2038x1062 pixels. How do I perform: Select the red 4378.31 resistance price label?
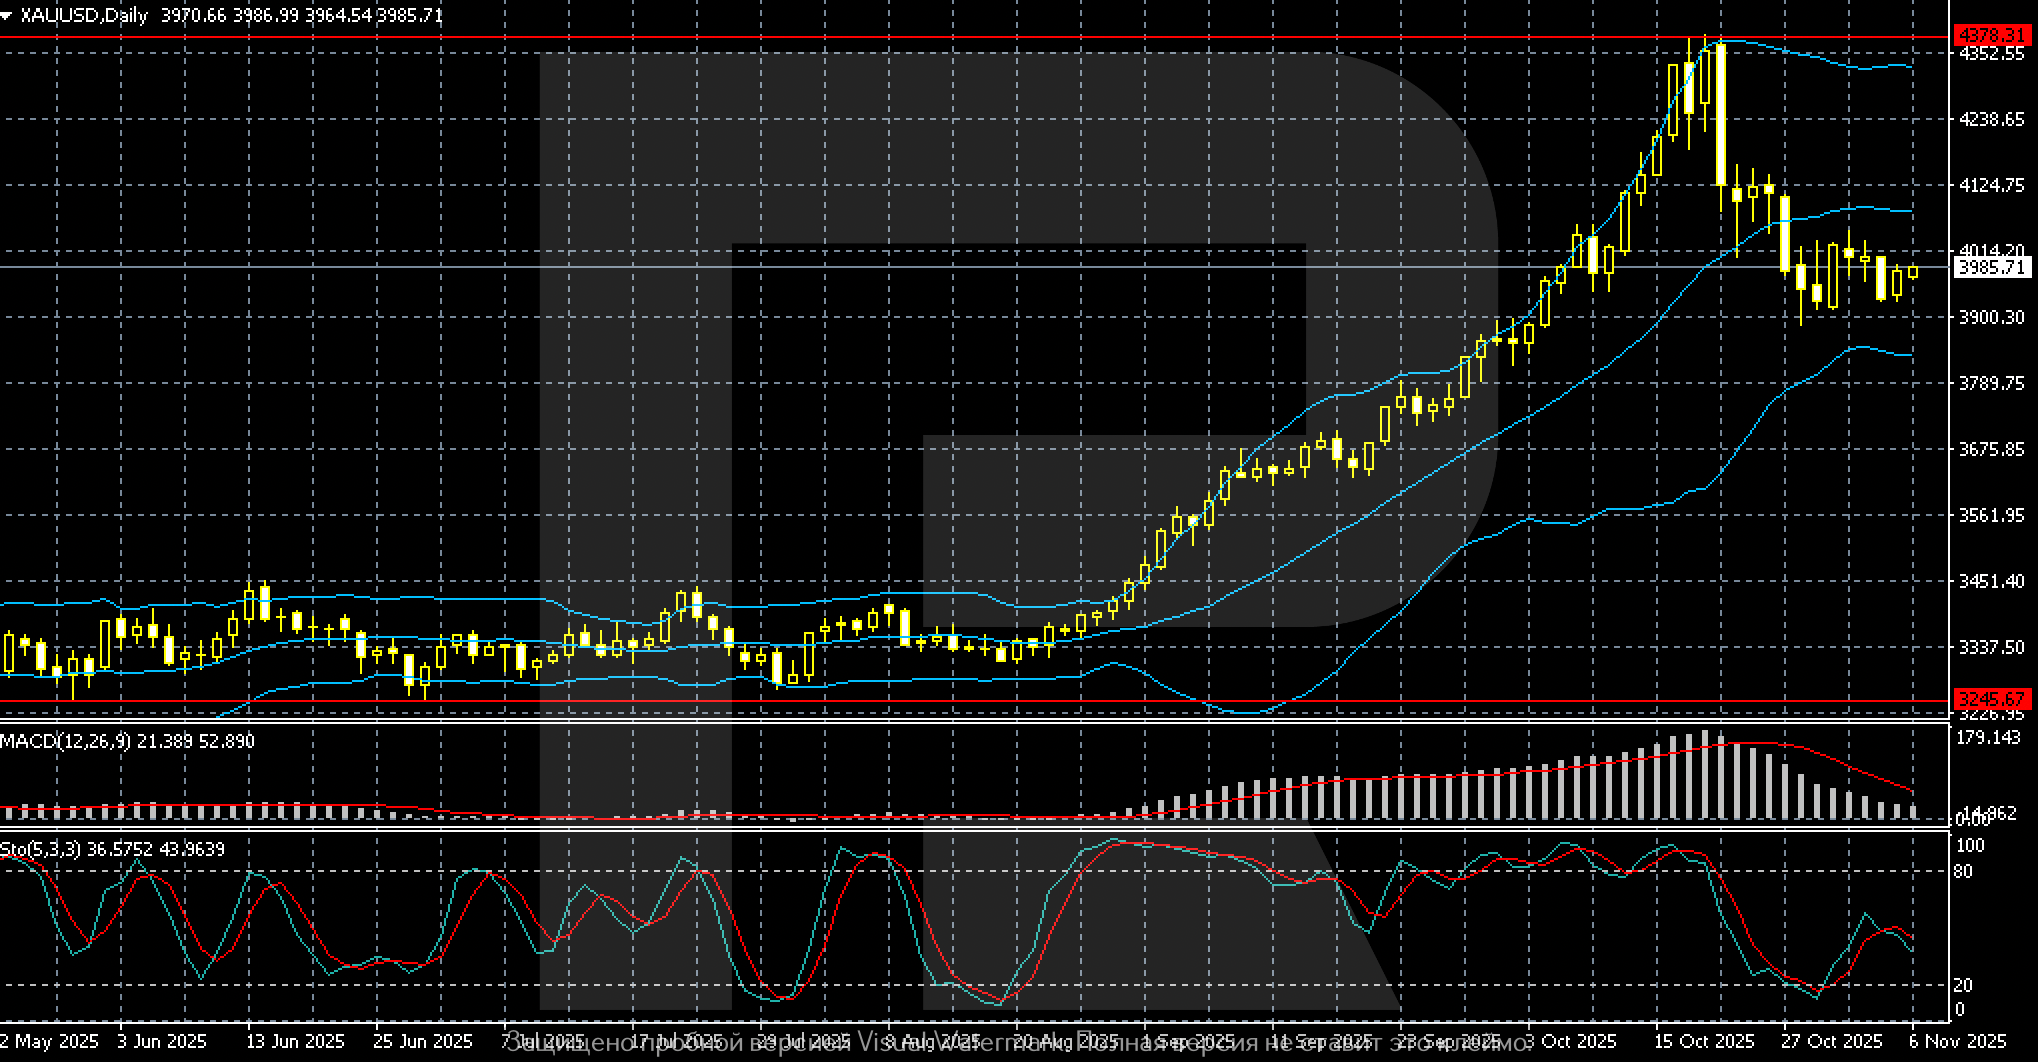[1992, 36]
